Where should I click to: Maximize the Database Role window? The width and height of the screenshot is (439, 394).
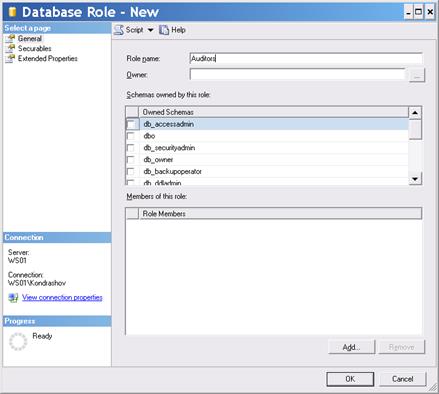coord(418,12)
